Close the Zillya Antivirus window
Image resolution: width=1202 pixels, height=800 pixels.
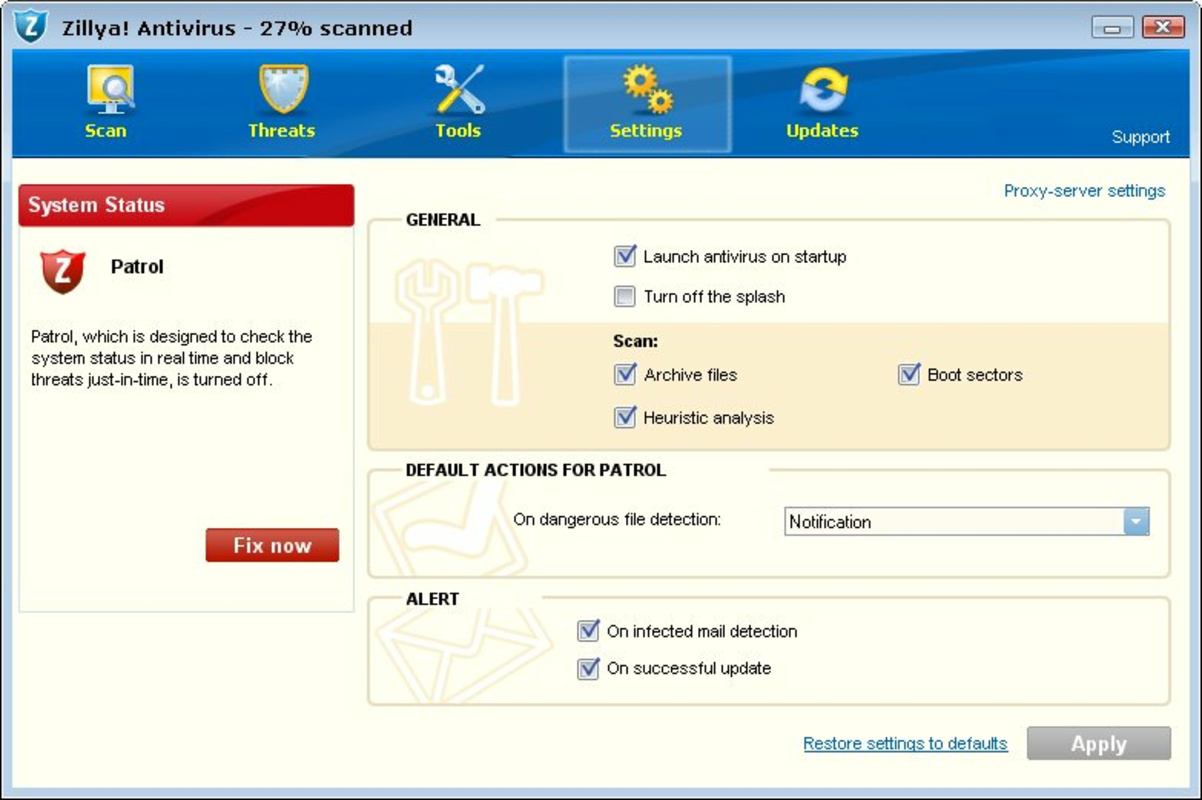coord(1162,27)
